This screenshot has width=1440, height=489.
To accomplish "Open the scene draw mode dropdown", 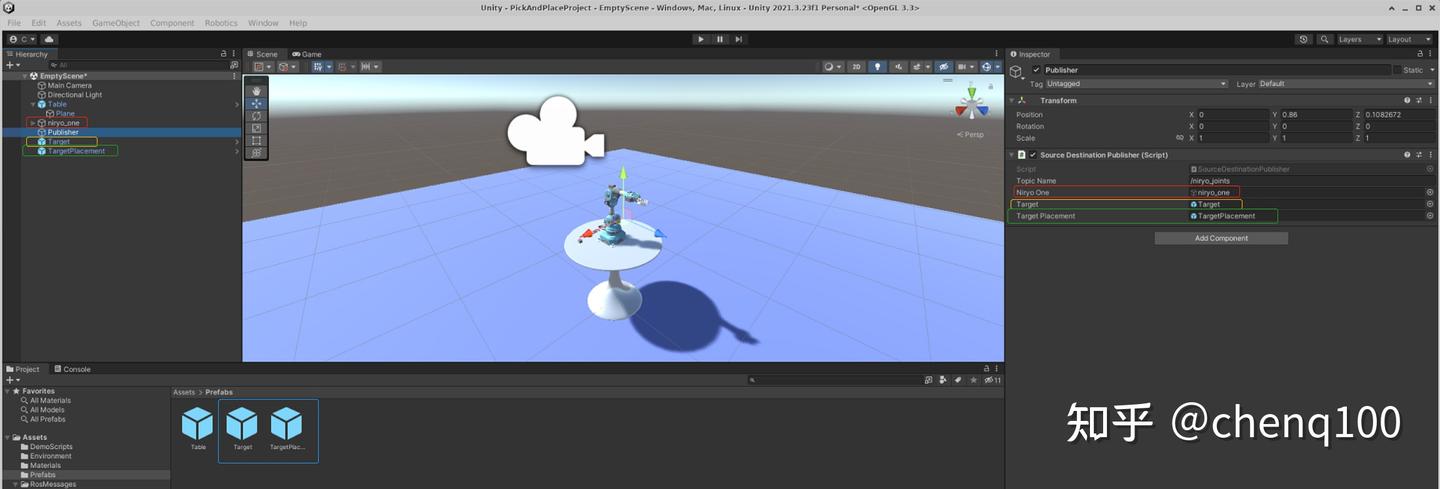I will click(833, 67).
